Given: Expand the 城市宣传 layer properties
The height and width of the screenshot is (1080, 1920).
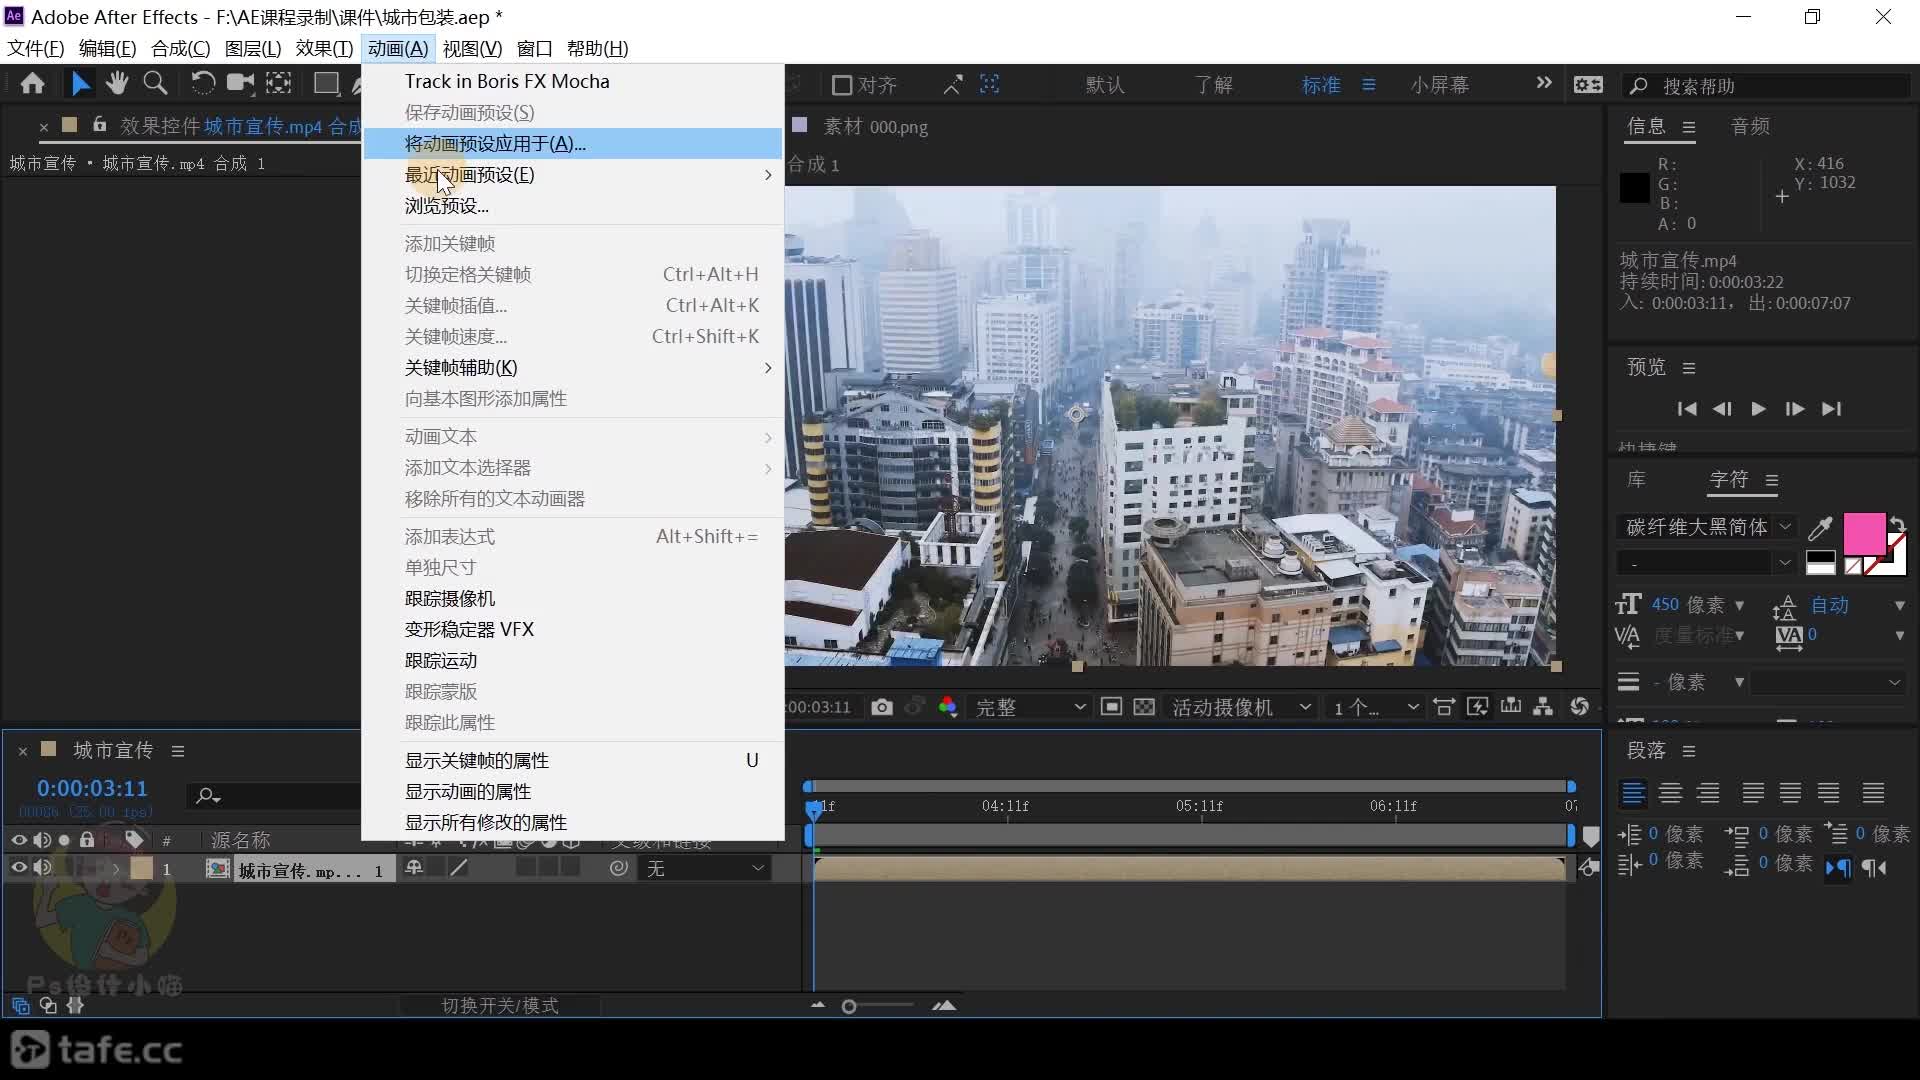Looking at the screenshot, I should click(116, 869).
